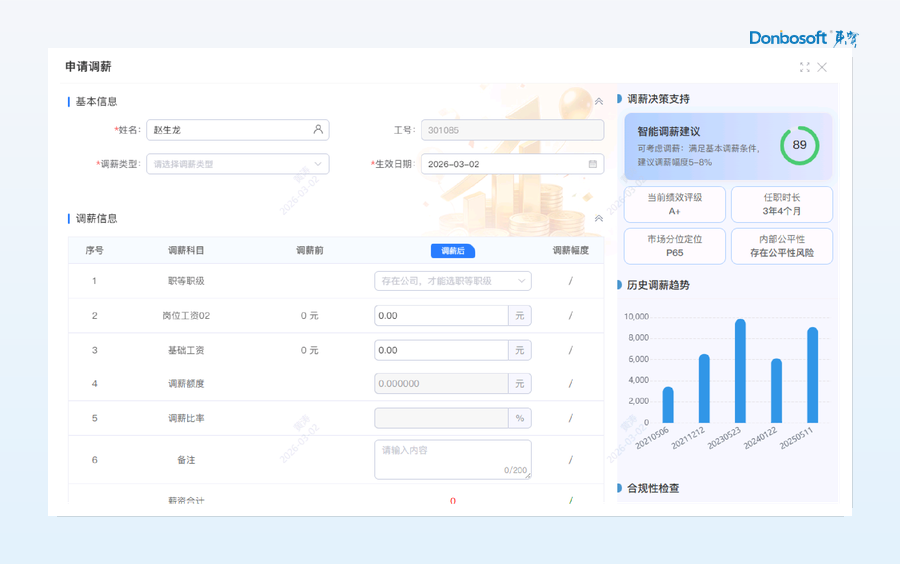Click the 姓名 input field with 赵生龙
The width and height of the screenshot is (900, 564).
[x=238, y=130]
